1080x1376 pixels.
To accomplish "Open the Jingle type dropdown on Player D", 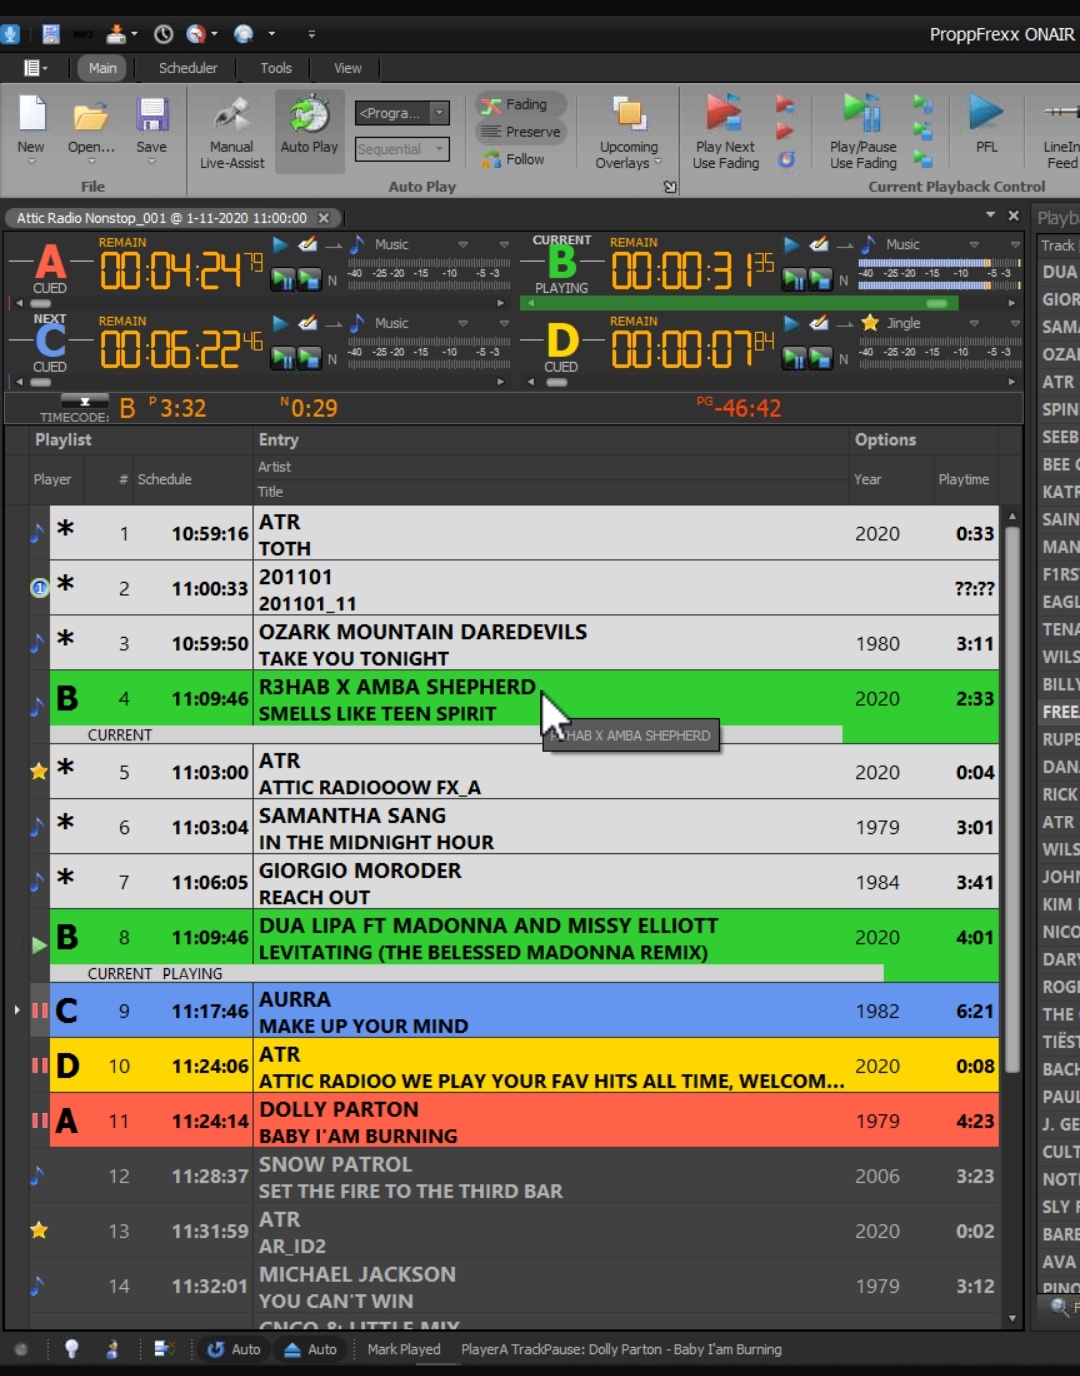I will coord(973,324).
